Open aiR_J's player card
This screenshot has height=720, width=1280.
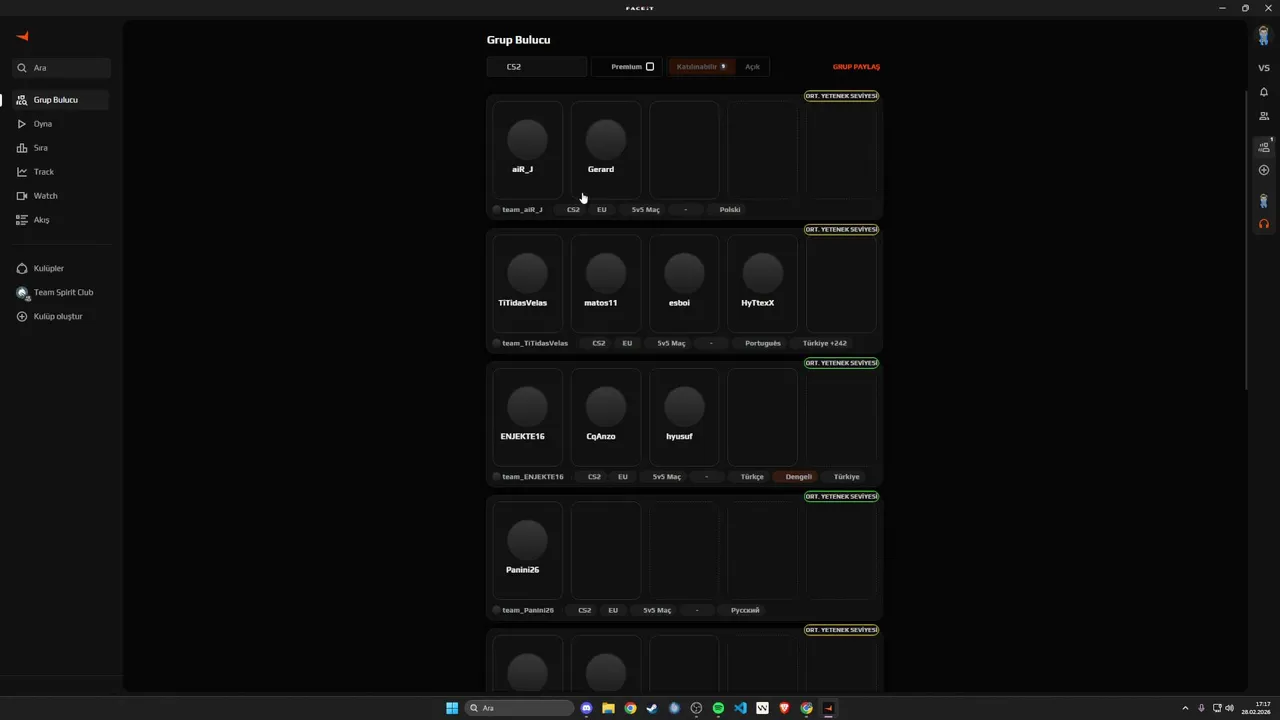point(527,149)
